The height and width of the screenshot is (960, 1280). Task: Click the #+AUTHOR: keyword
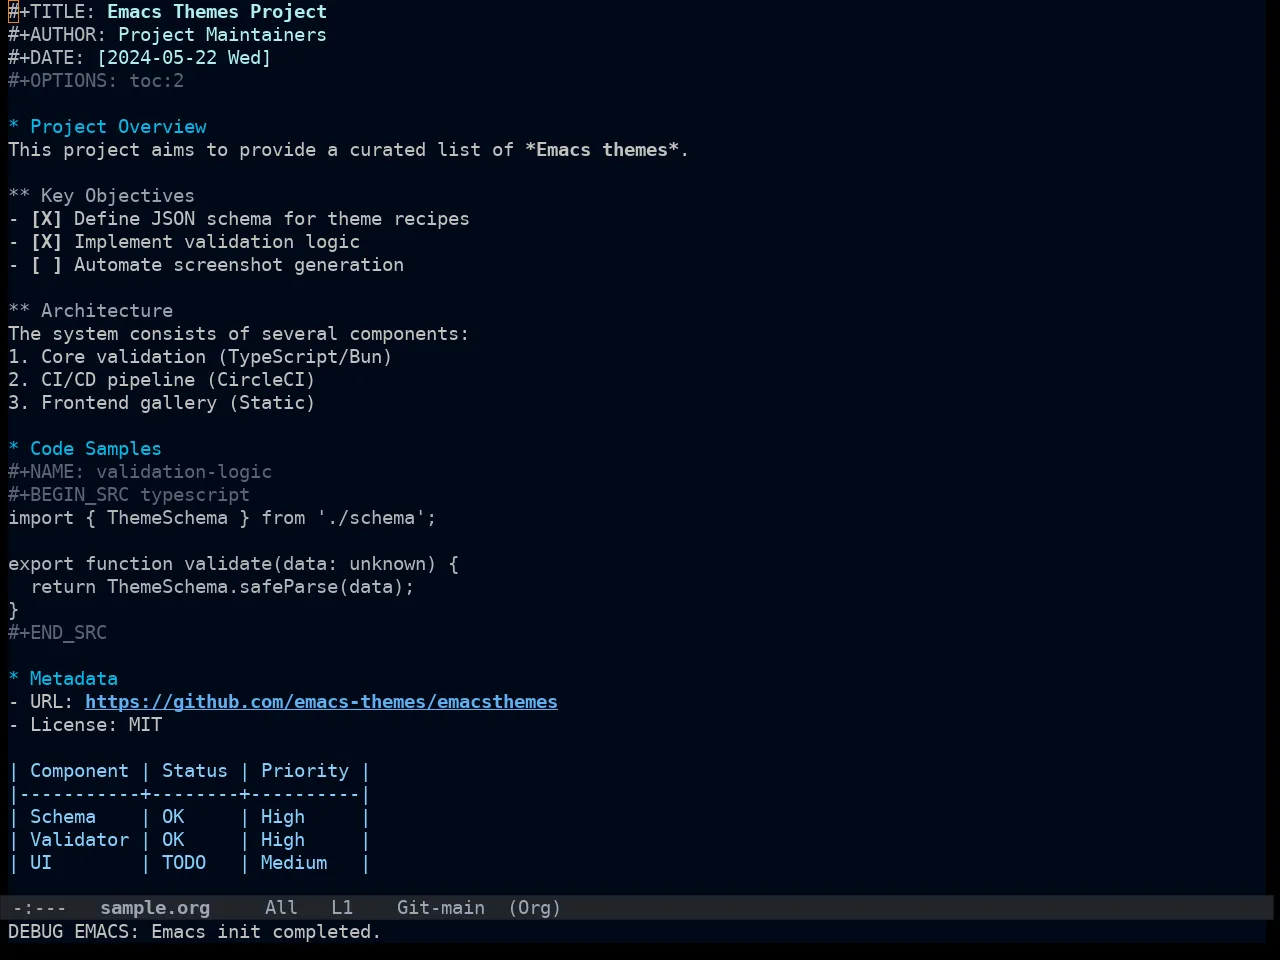(58, 35)
